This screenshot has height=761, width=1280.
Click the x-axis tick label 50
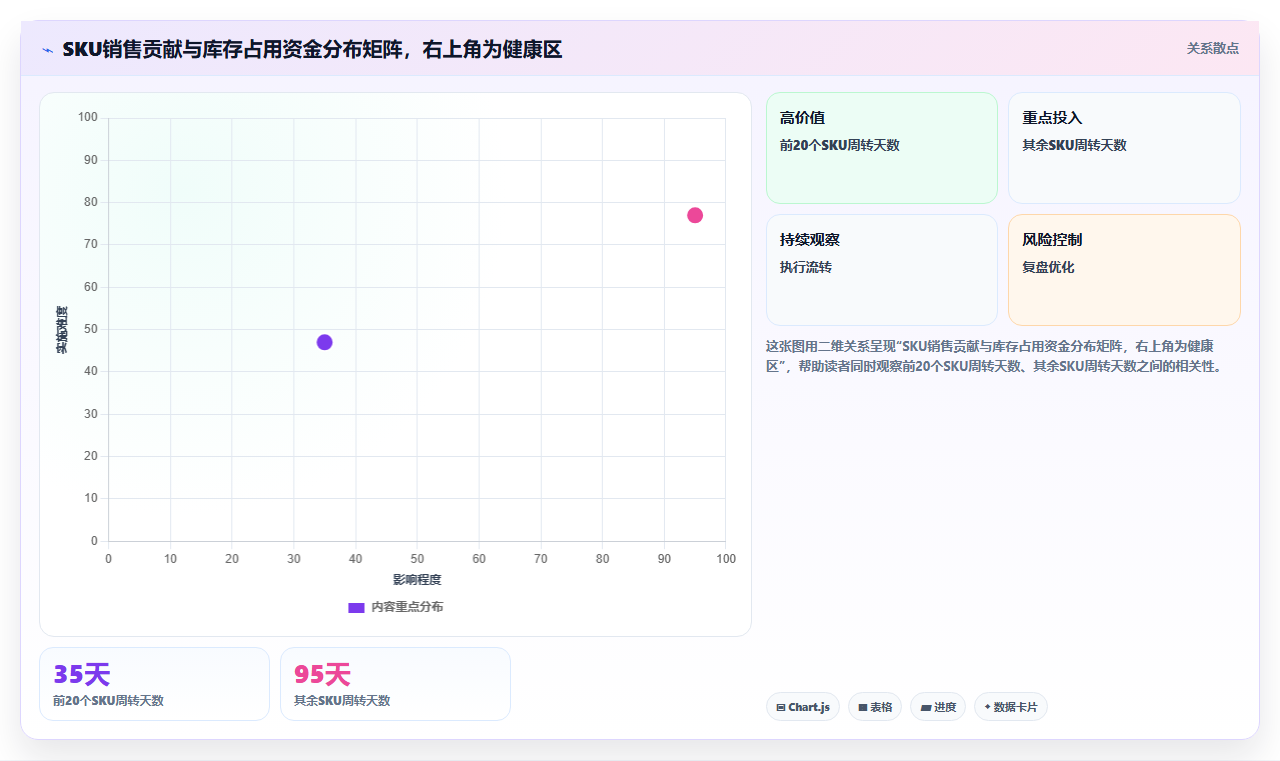[417, 558]
